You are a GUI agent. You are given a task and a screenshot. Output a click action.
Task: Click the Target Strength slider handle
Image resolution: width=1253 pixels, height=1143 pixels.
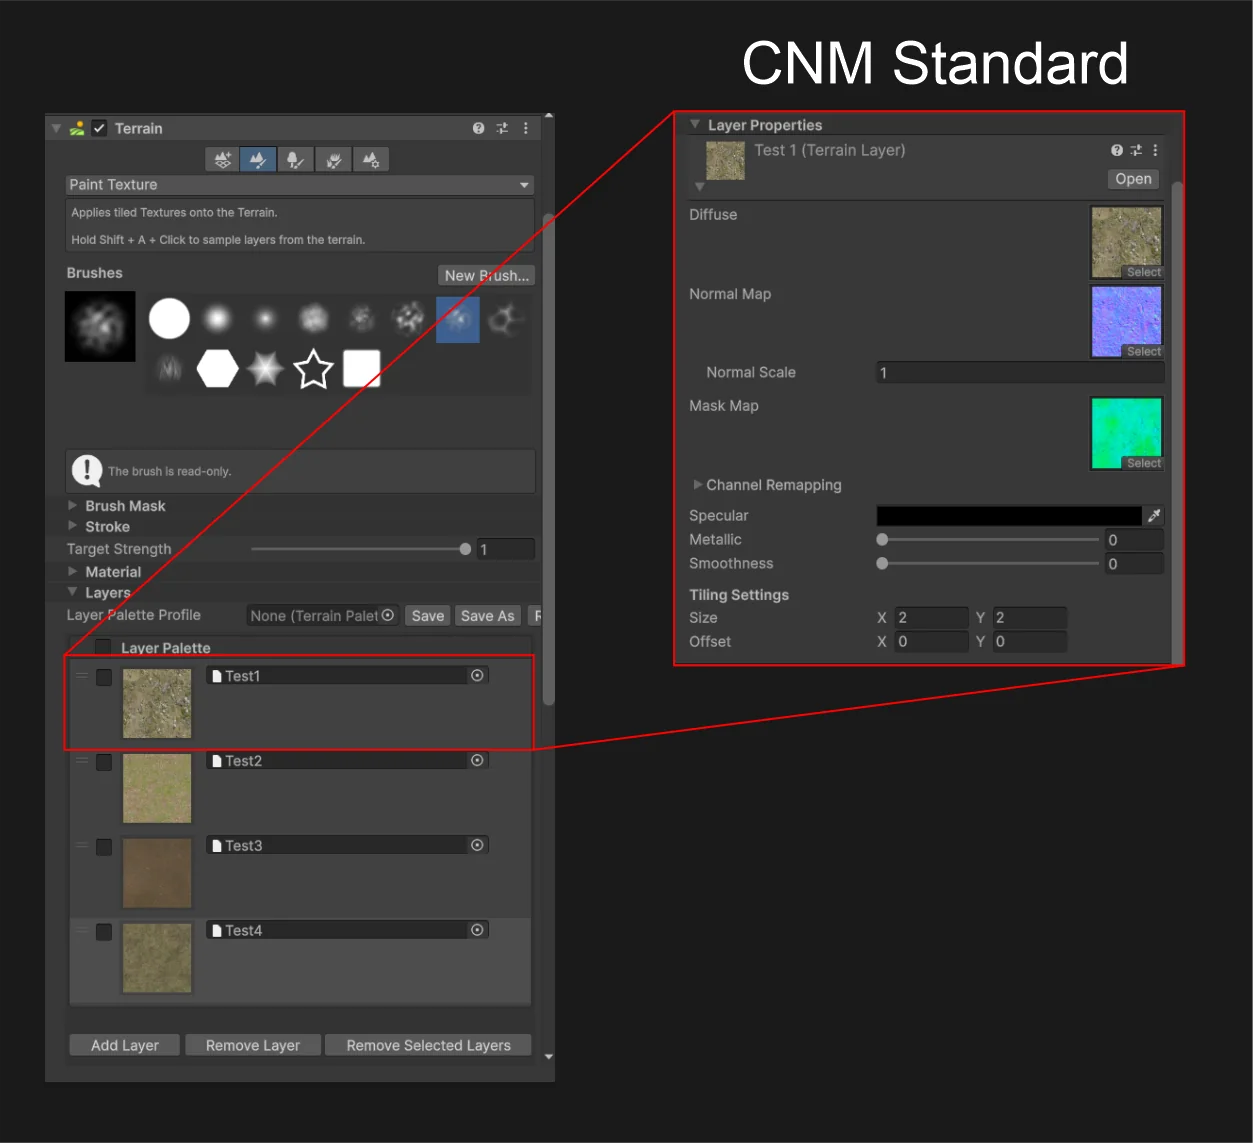465,549
